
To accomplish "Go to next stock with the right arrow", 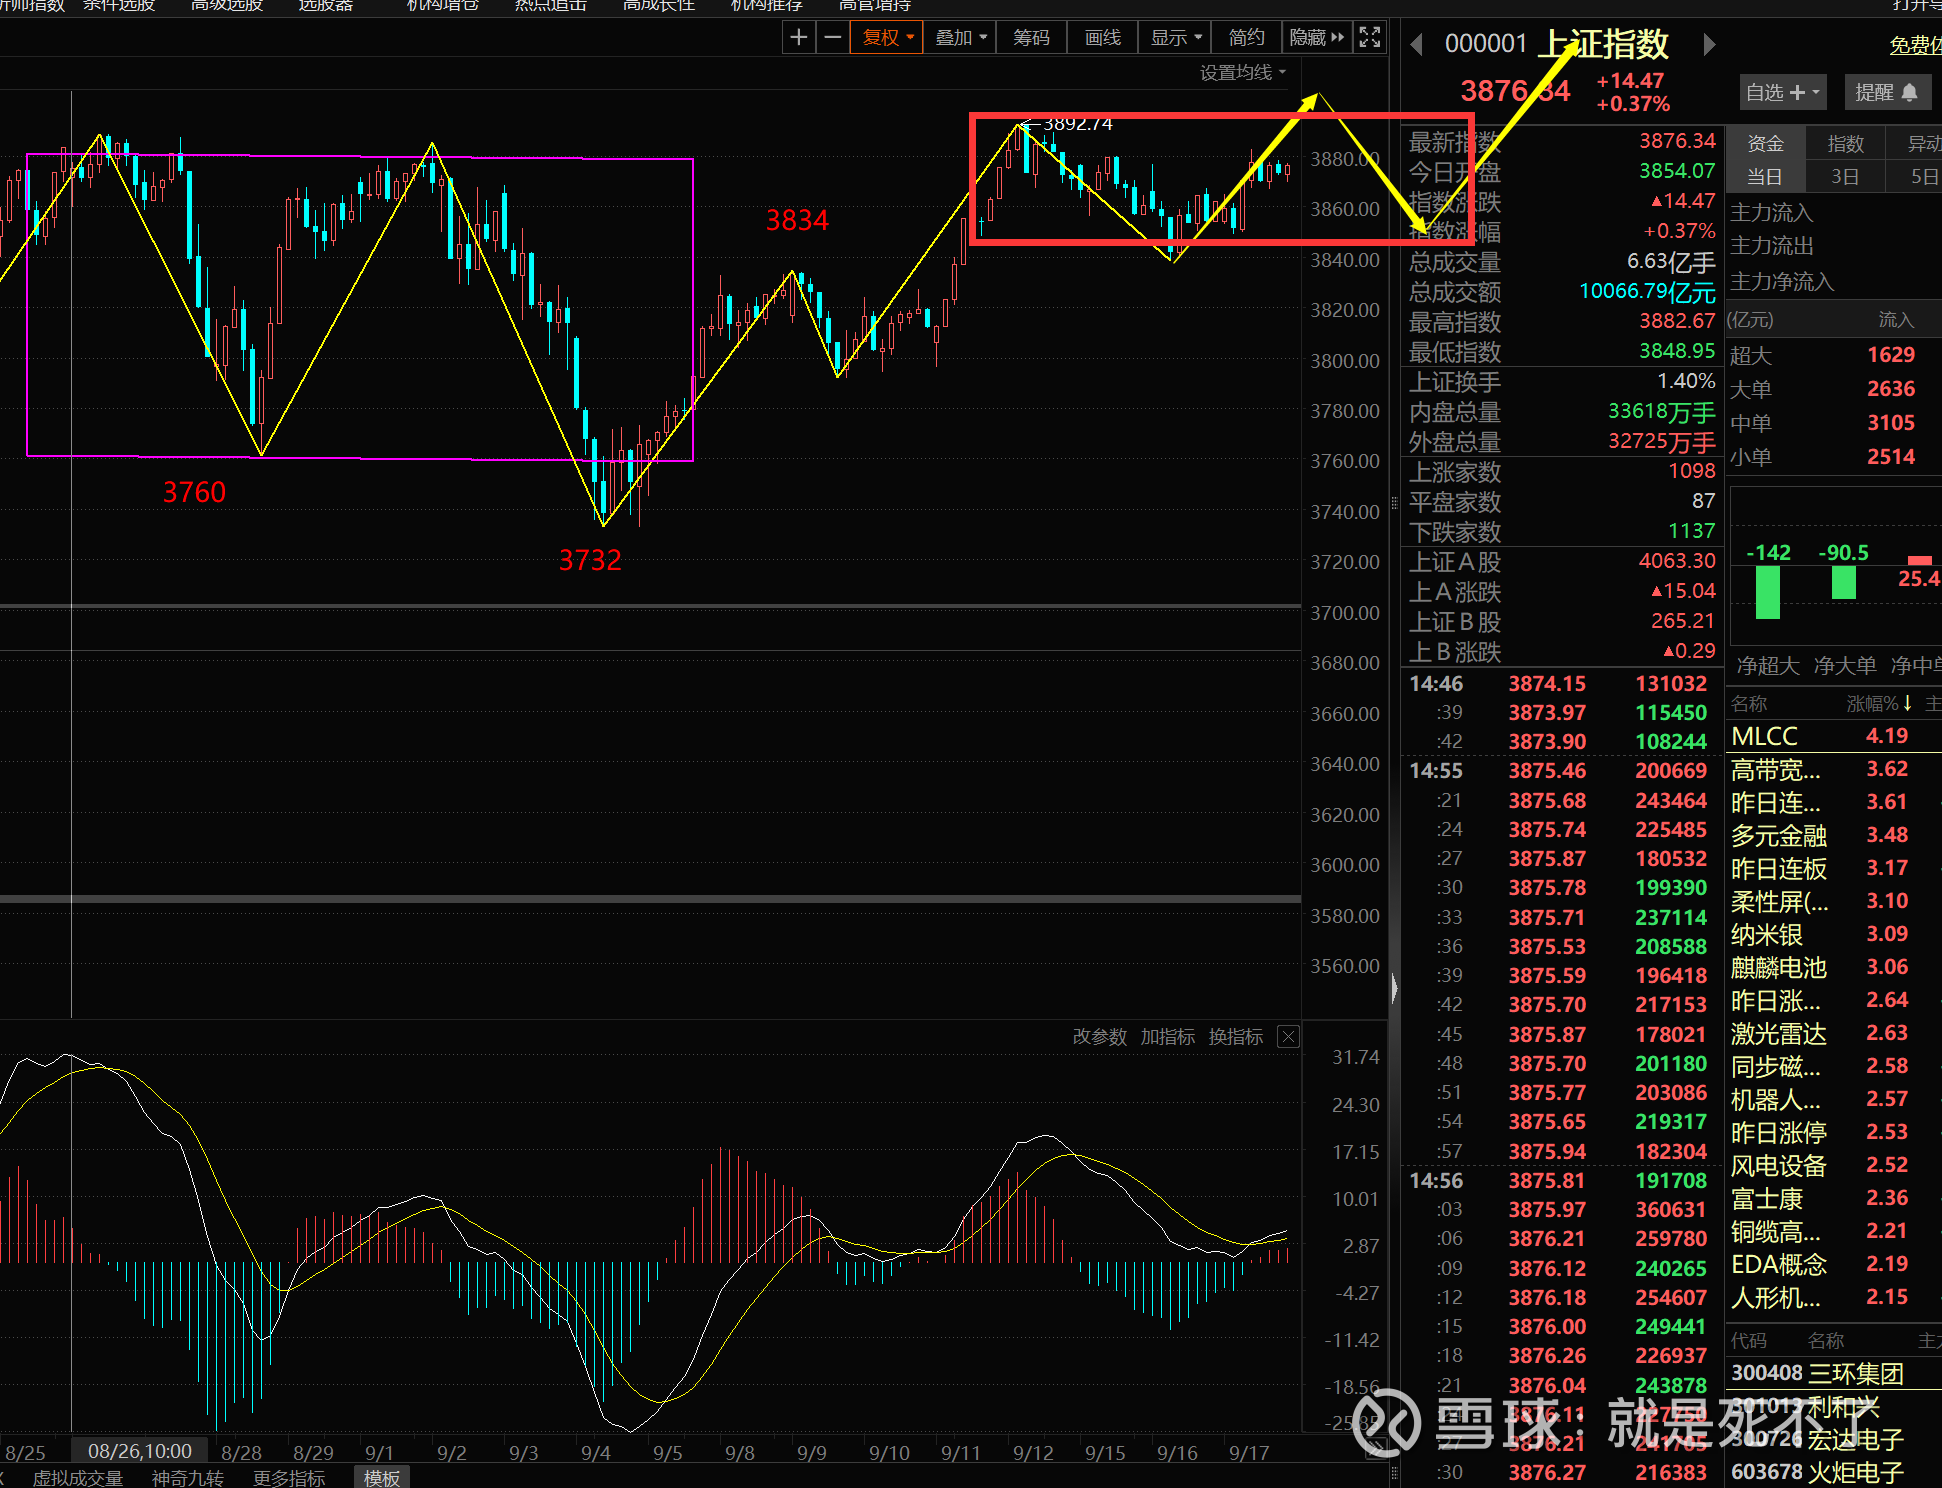I will click(1709, 44).
